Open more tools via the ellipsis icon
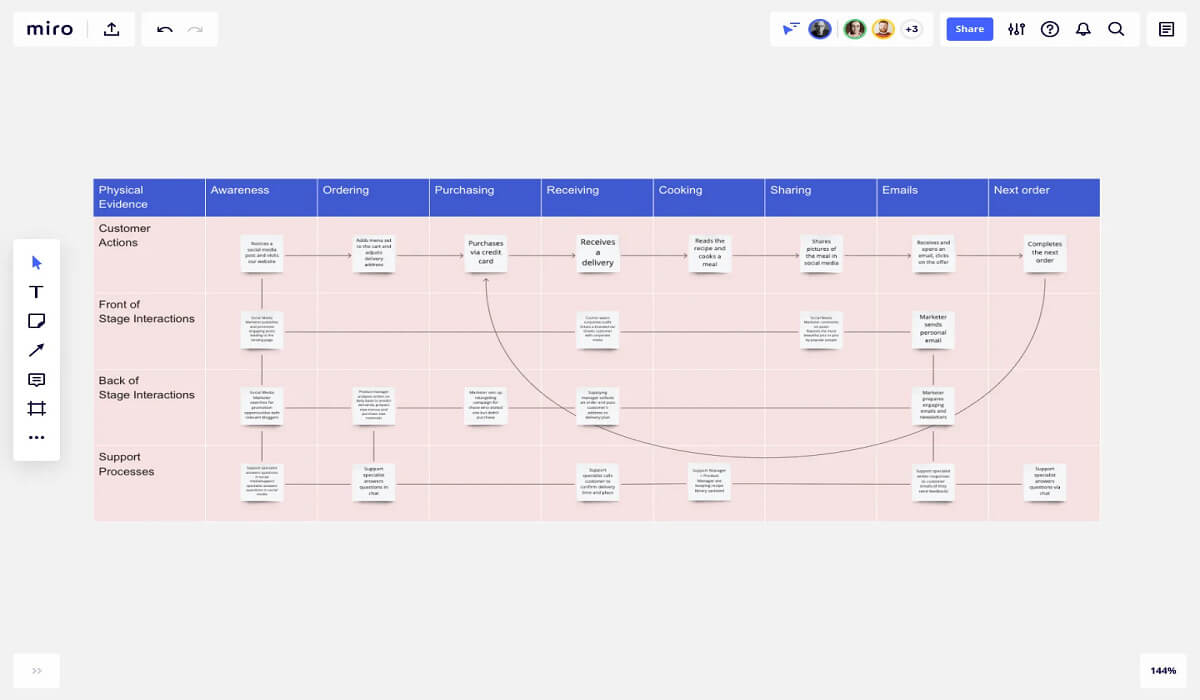Image resolution: width=1200 pixels, height=700 pixels. [36, 437]
